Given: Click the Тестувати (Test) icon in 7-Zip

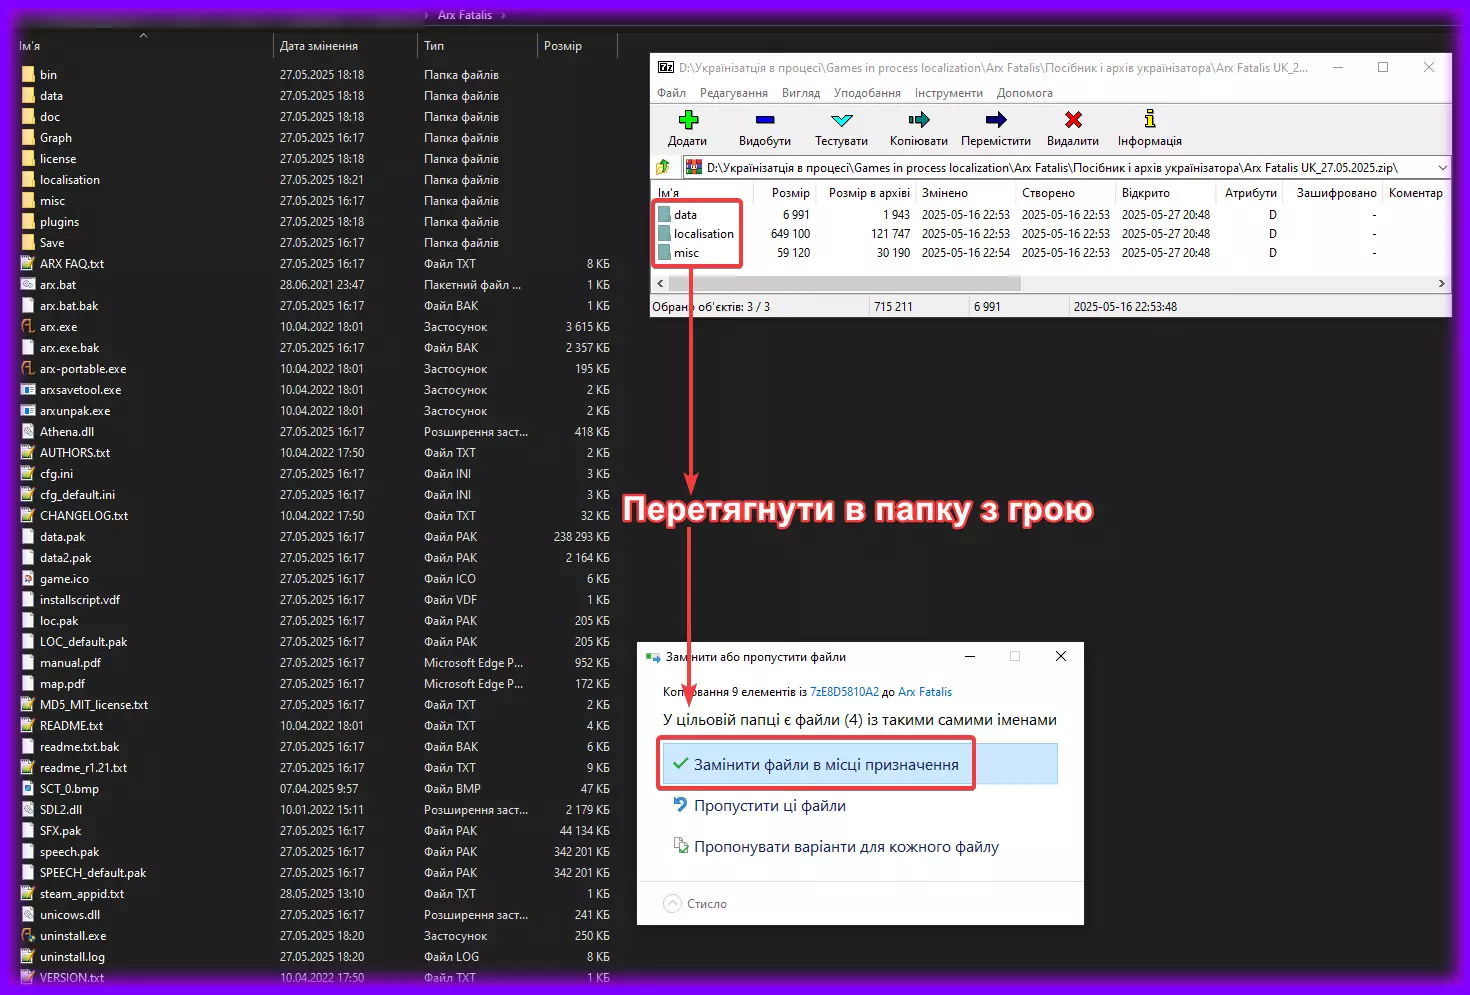Looking at the screenshot, I should (842, 120).
